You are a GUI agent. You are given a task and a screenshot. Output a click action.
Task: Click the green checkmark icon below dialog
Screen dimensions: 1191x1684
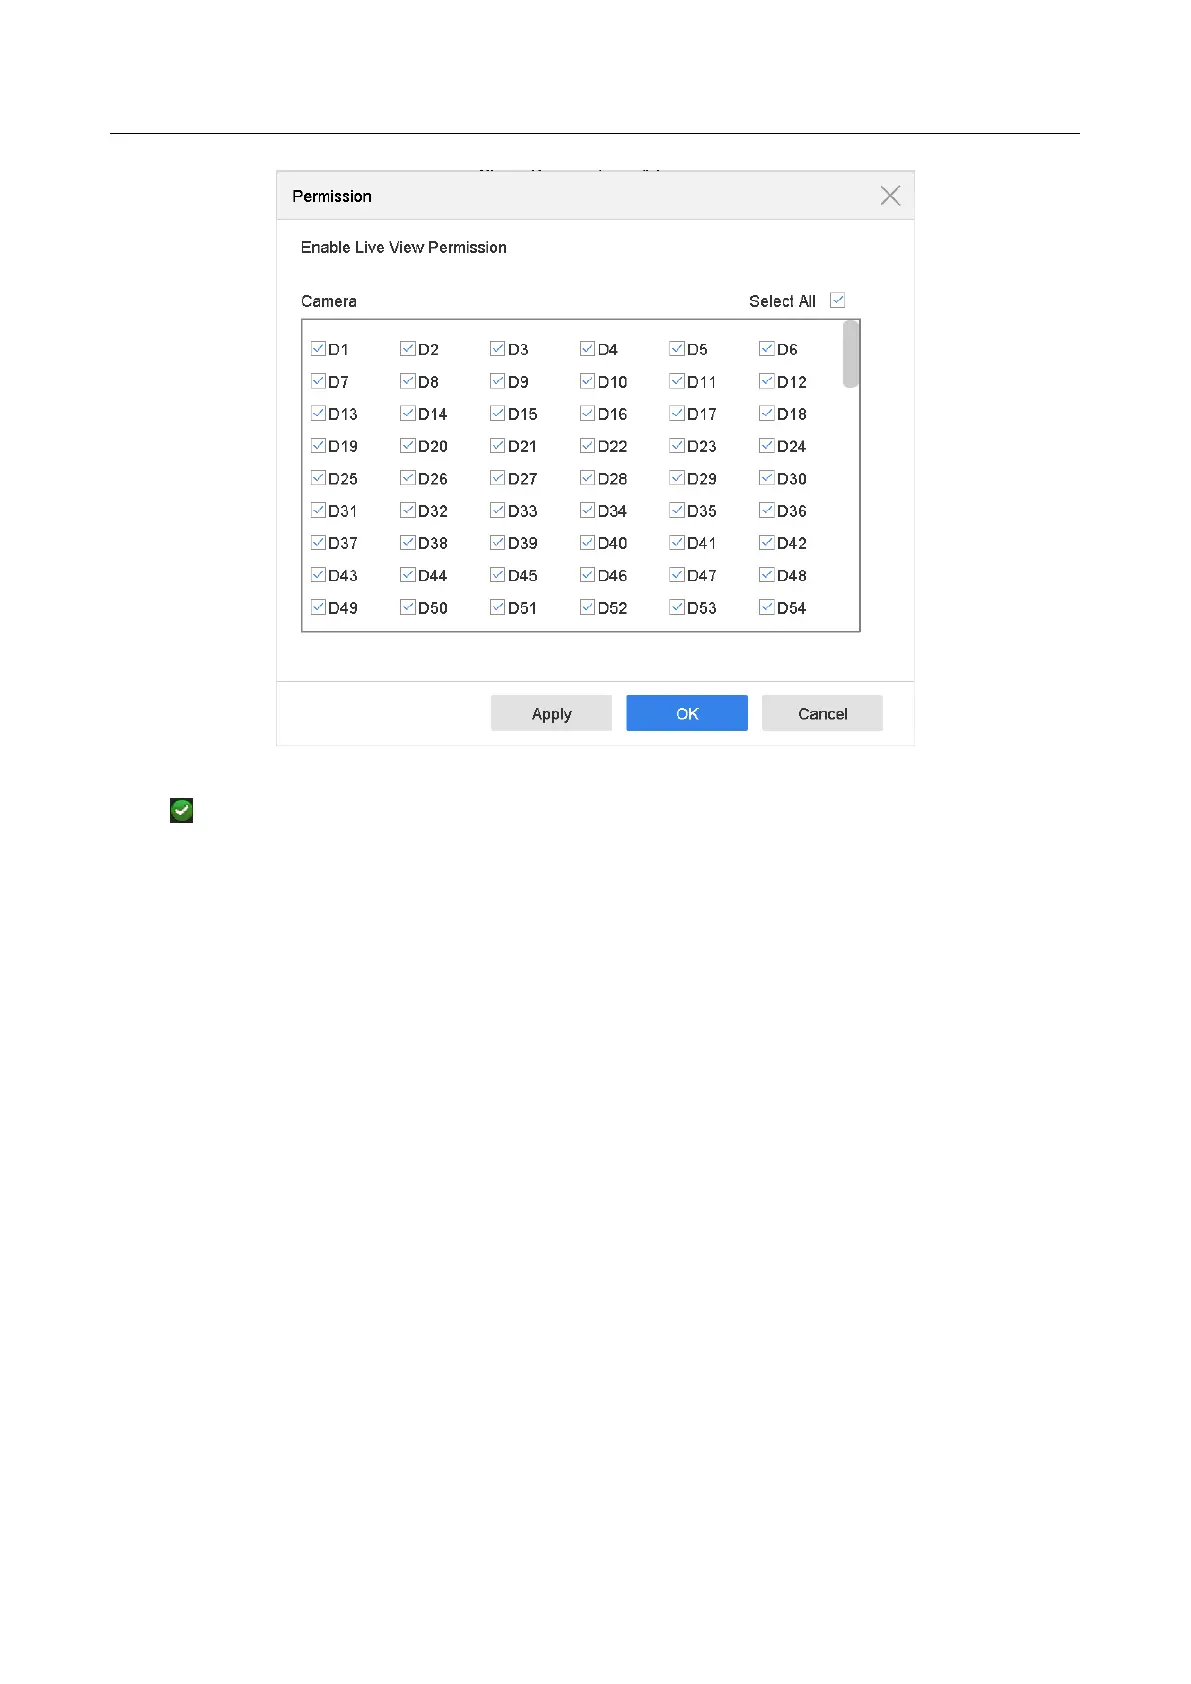[181, 810]
